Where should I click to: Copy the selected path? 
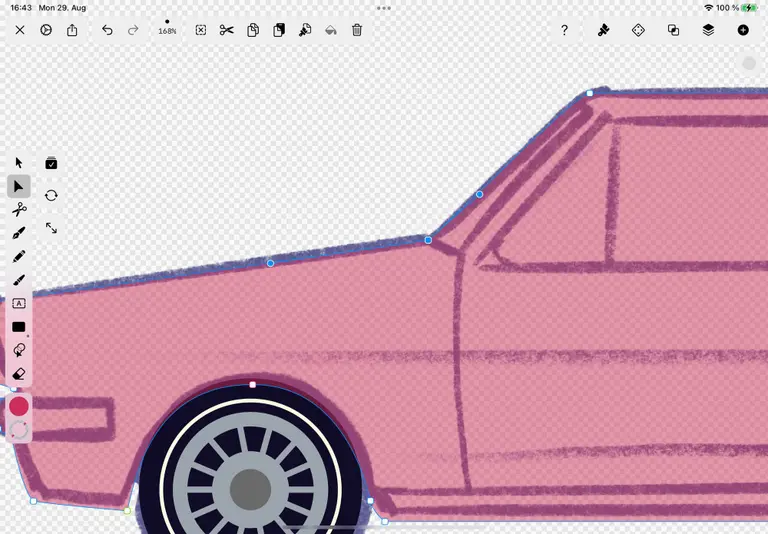tap(253, 30)
